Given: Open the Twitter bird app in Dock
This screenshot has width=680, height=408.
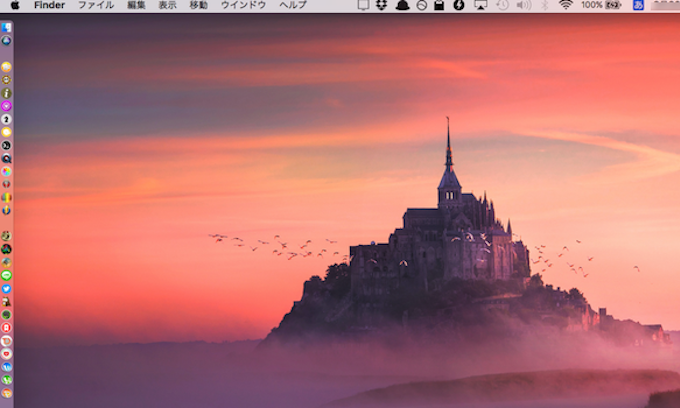Looking at the screenshot, I should click(x=7, y=288).
